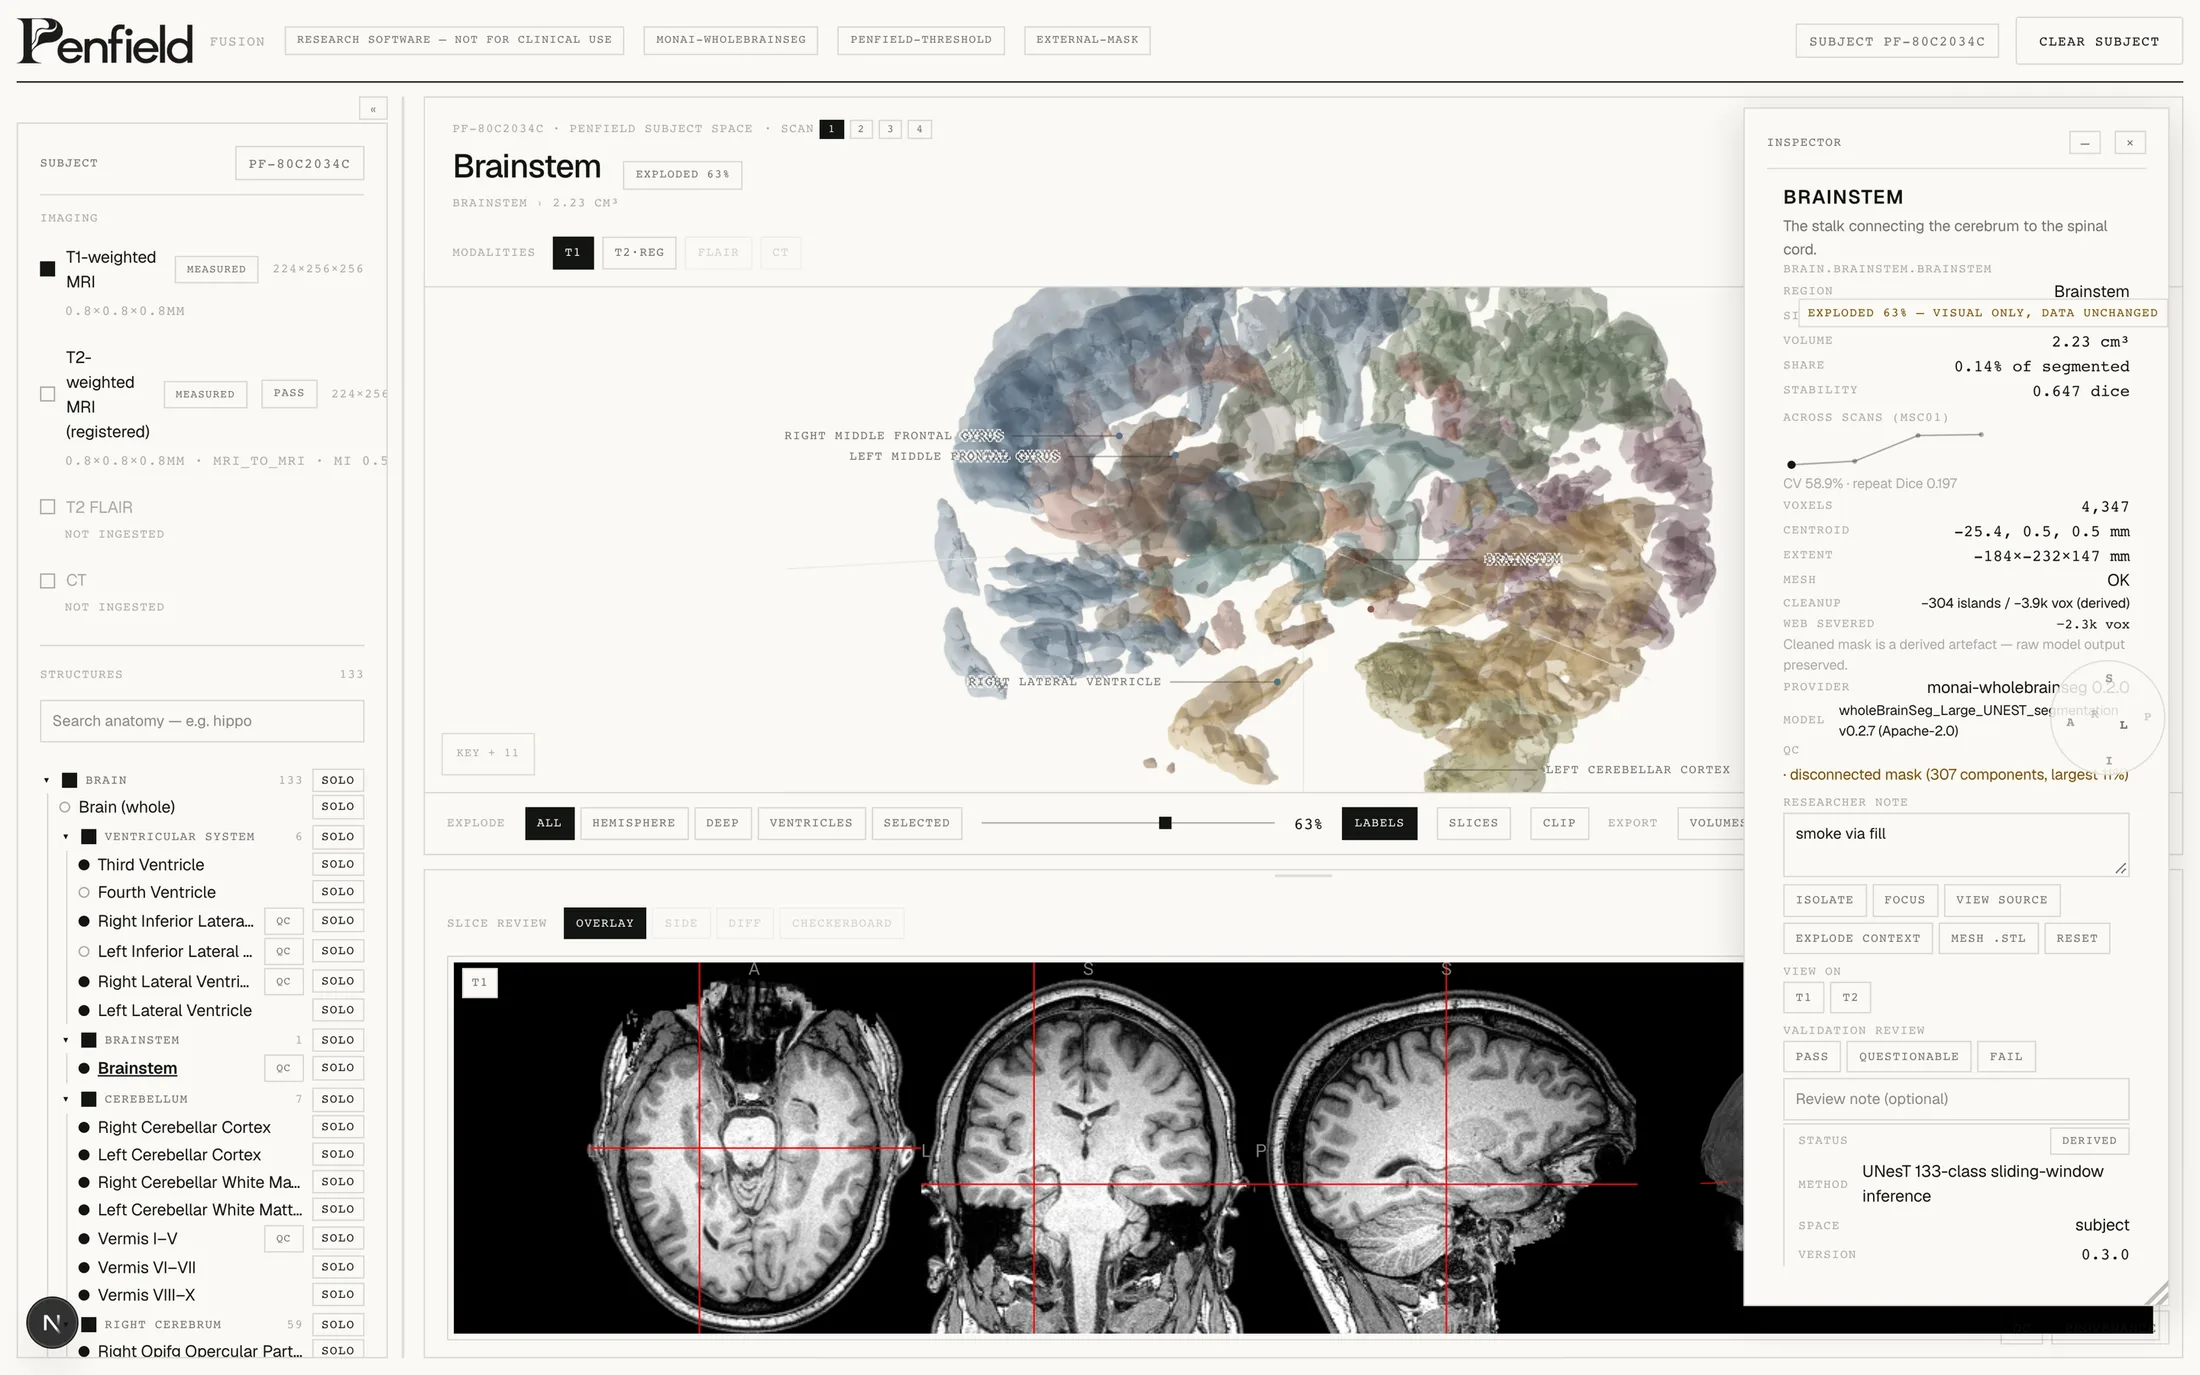Select Left Cerebellar White Matter row
This screenshot has height=1375, width=2200.
point(199,1210)
